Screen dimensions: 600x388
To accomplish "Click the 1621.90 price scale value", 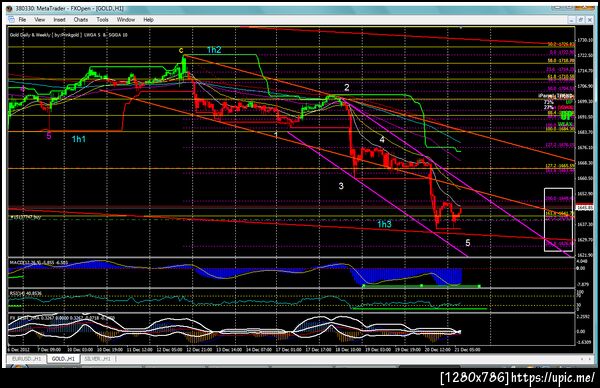I will click(x=585, y=255).
